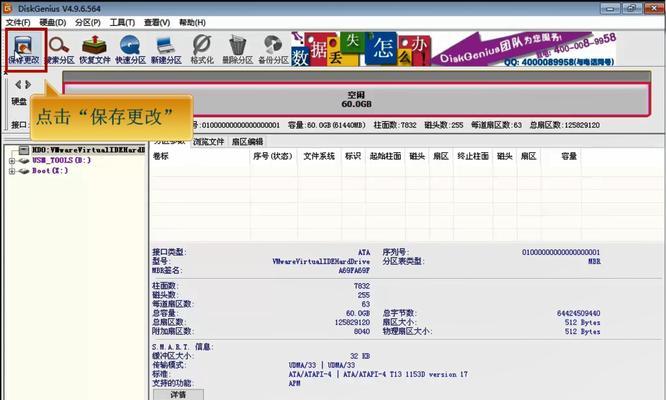Click the 删除分区 (Delete Partition) icon
Screen dimensions: 666x400
coord(237,49)
